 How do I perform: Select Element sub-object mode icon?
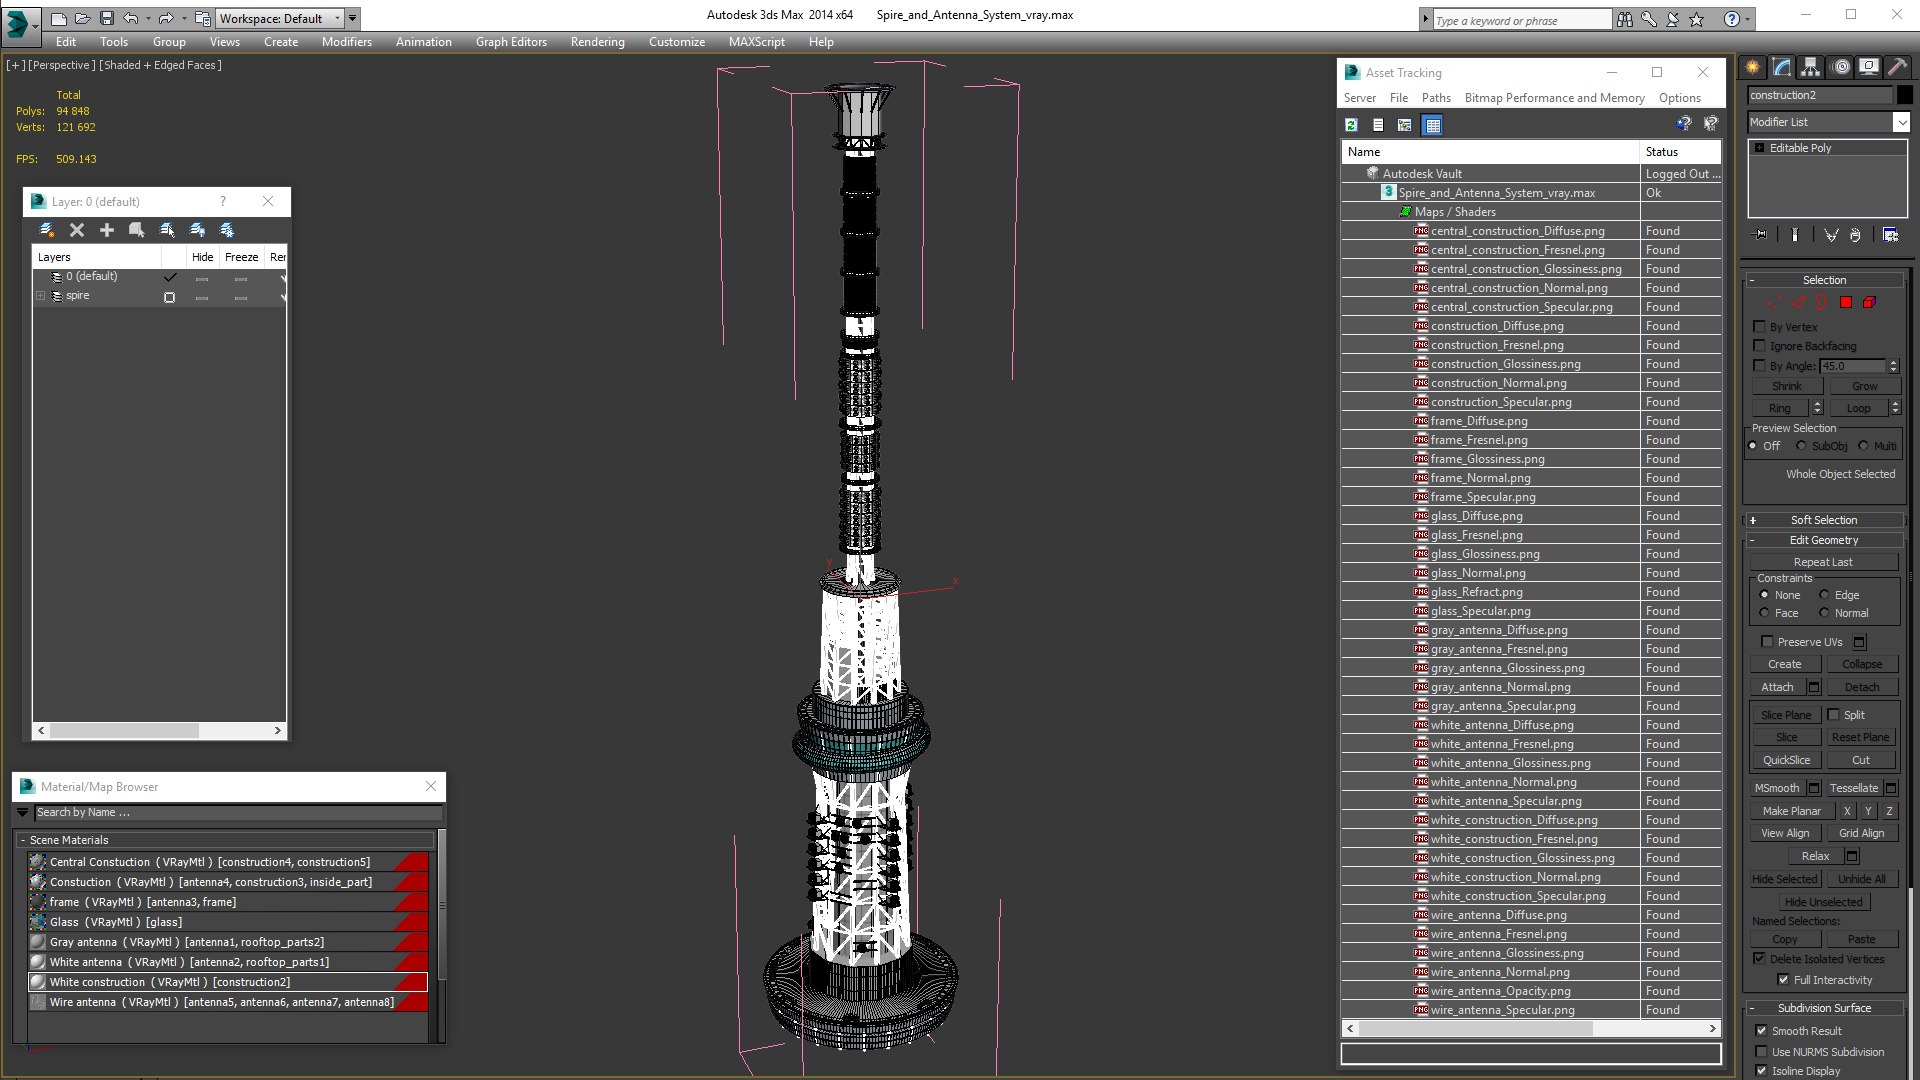click(x=1869, y=302)
